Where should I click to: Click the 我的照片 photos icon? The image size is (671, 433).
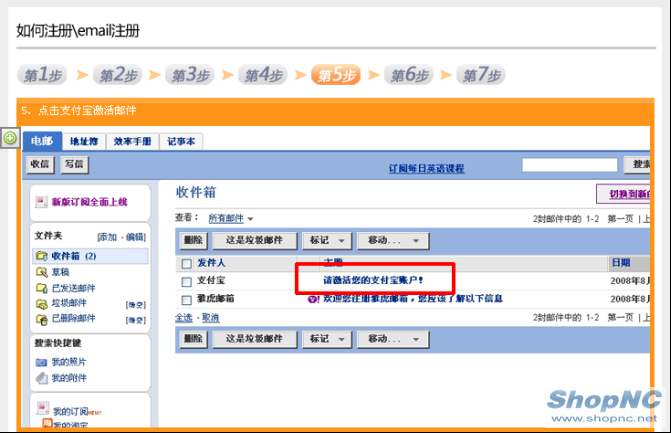(41, 362)
